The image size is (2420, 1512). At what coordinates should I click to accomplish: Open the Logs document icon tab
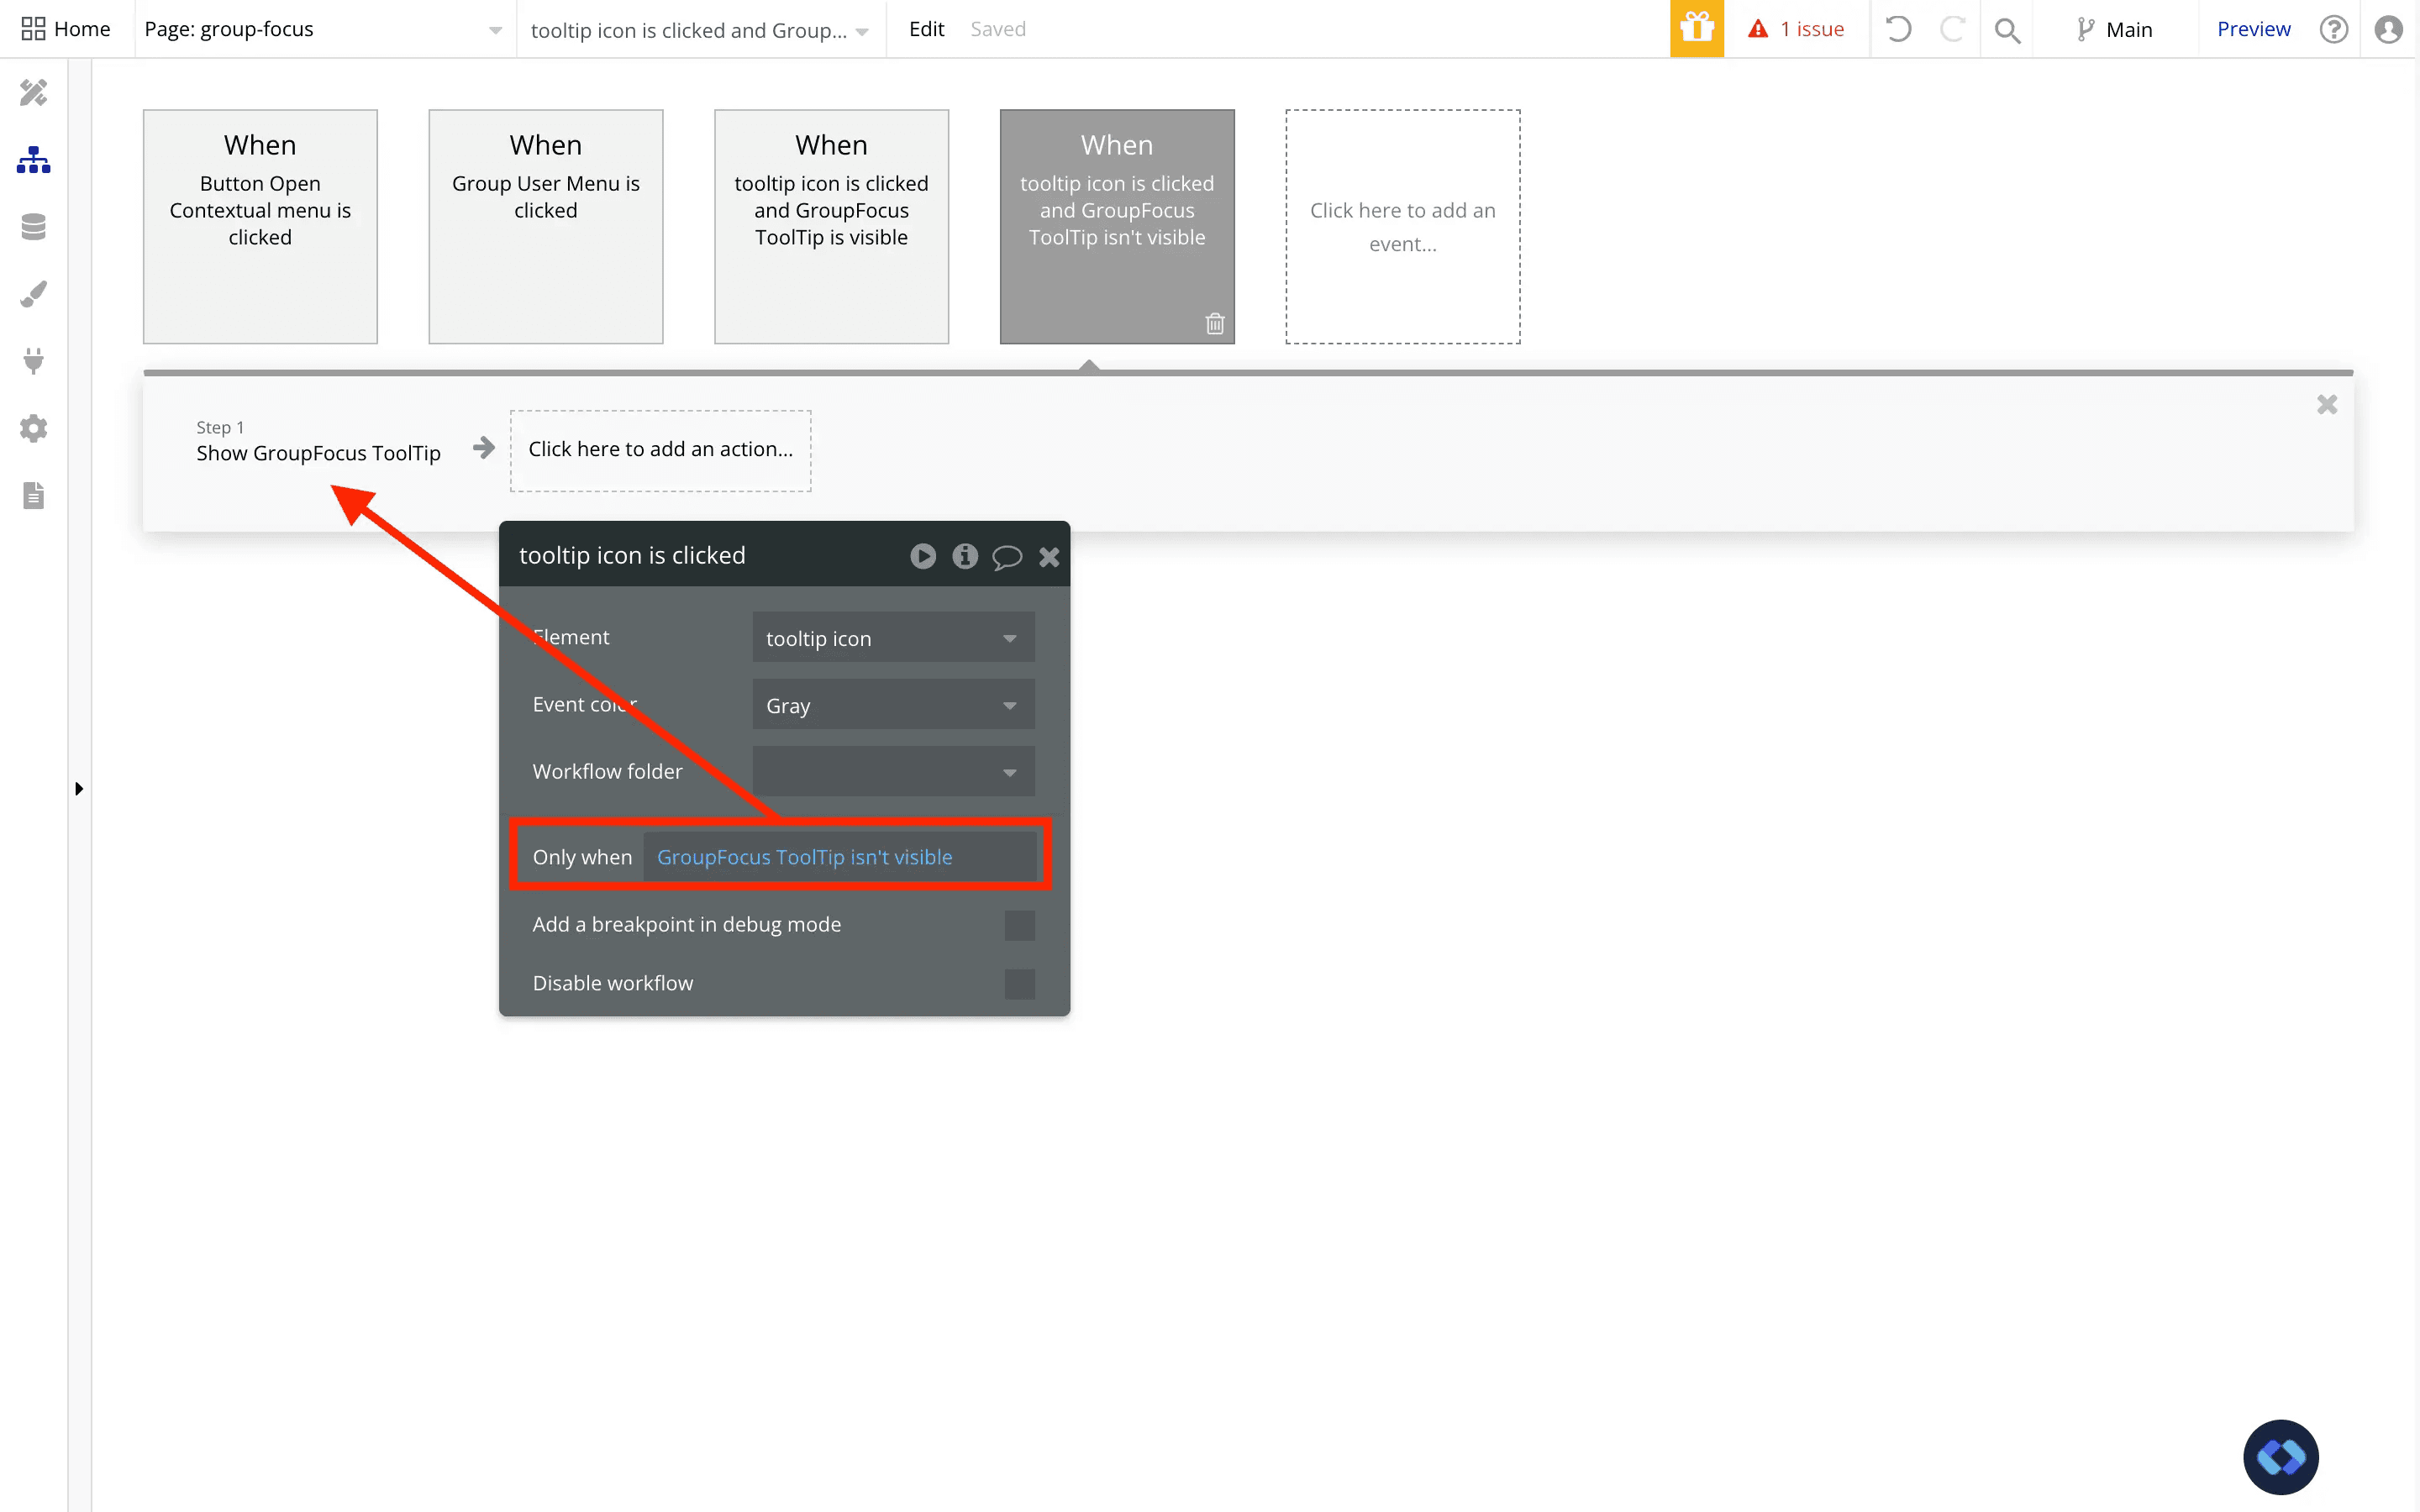click(33, 495)
